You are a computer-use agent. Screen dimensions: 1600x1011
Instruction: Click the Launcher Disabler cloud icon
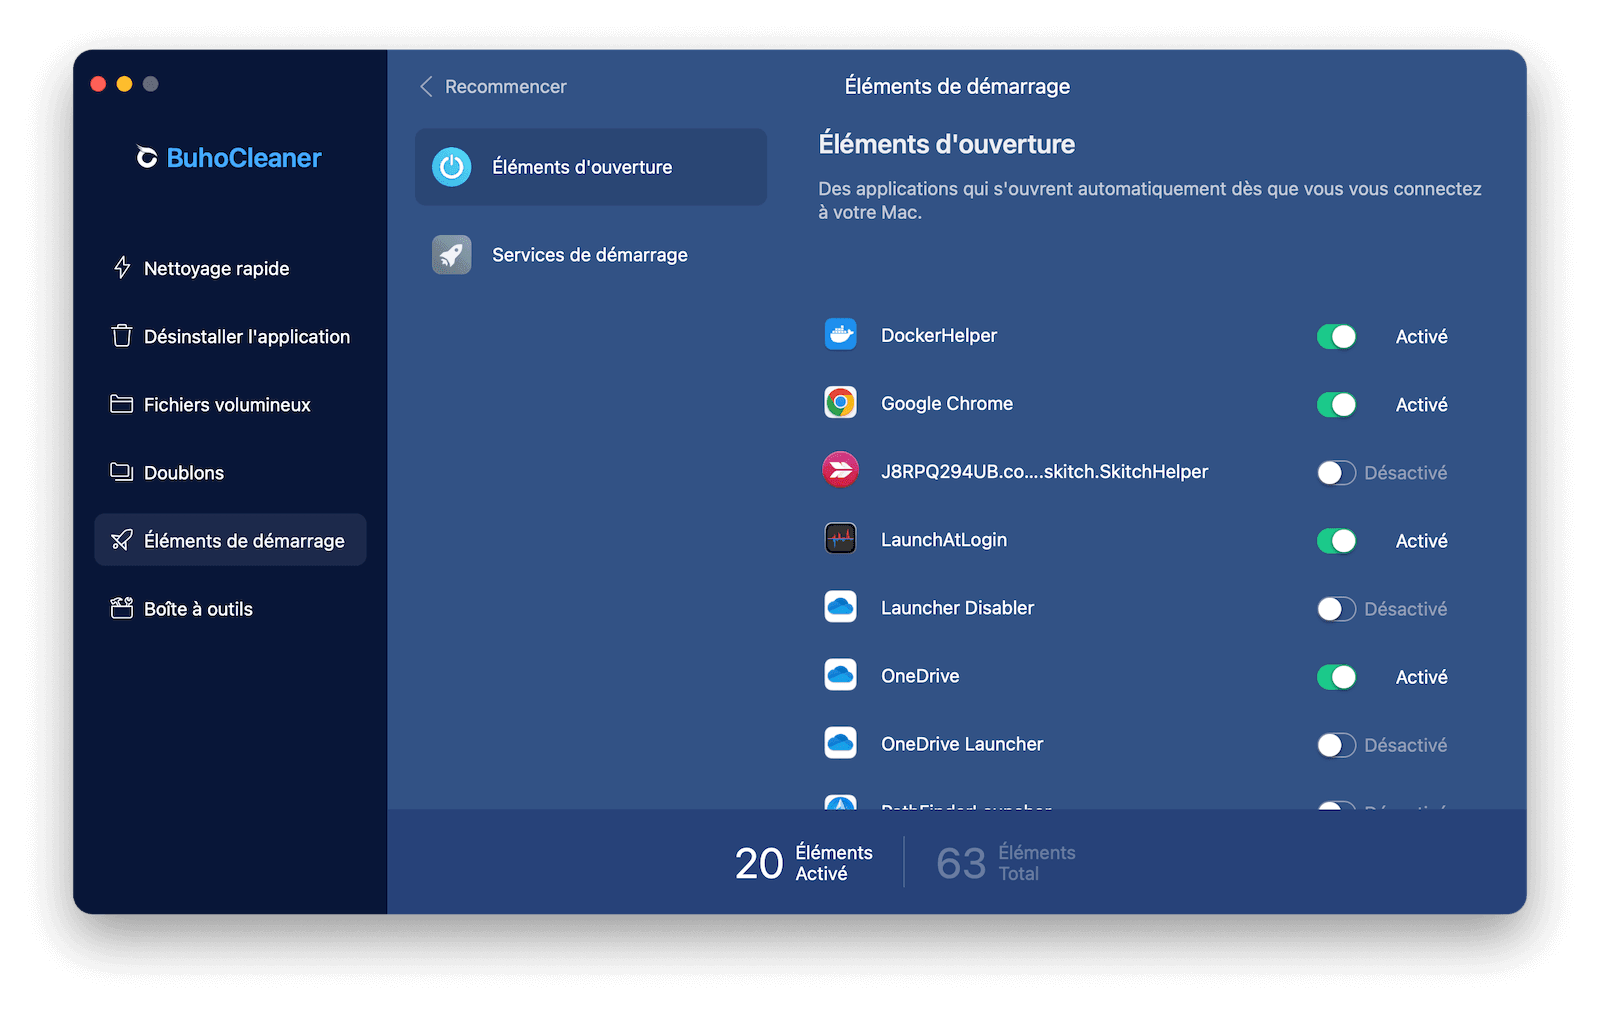(841, 607)
